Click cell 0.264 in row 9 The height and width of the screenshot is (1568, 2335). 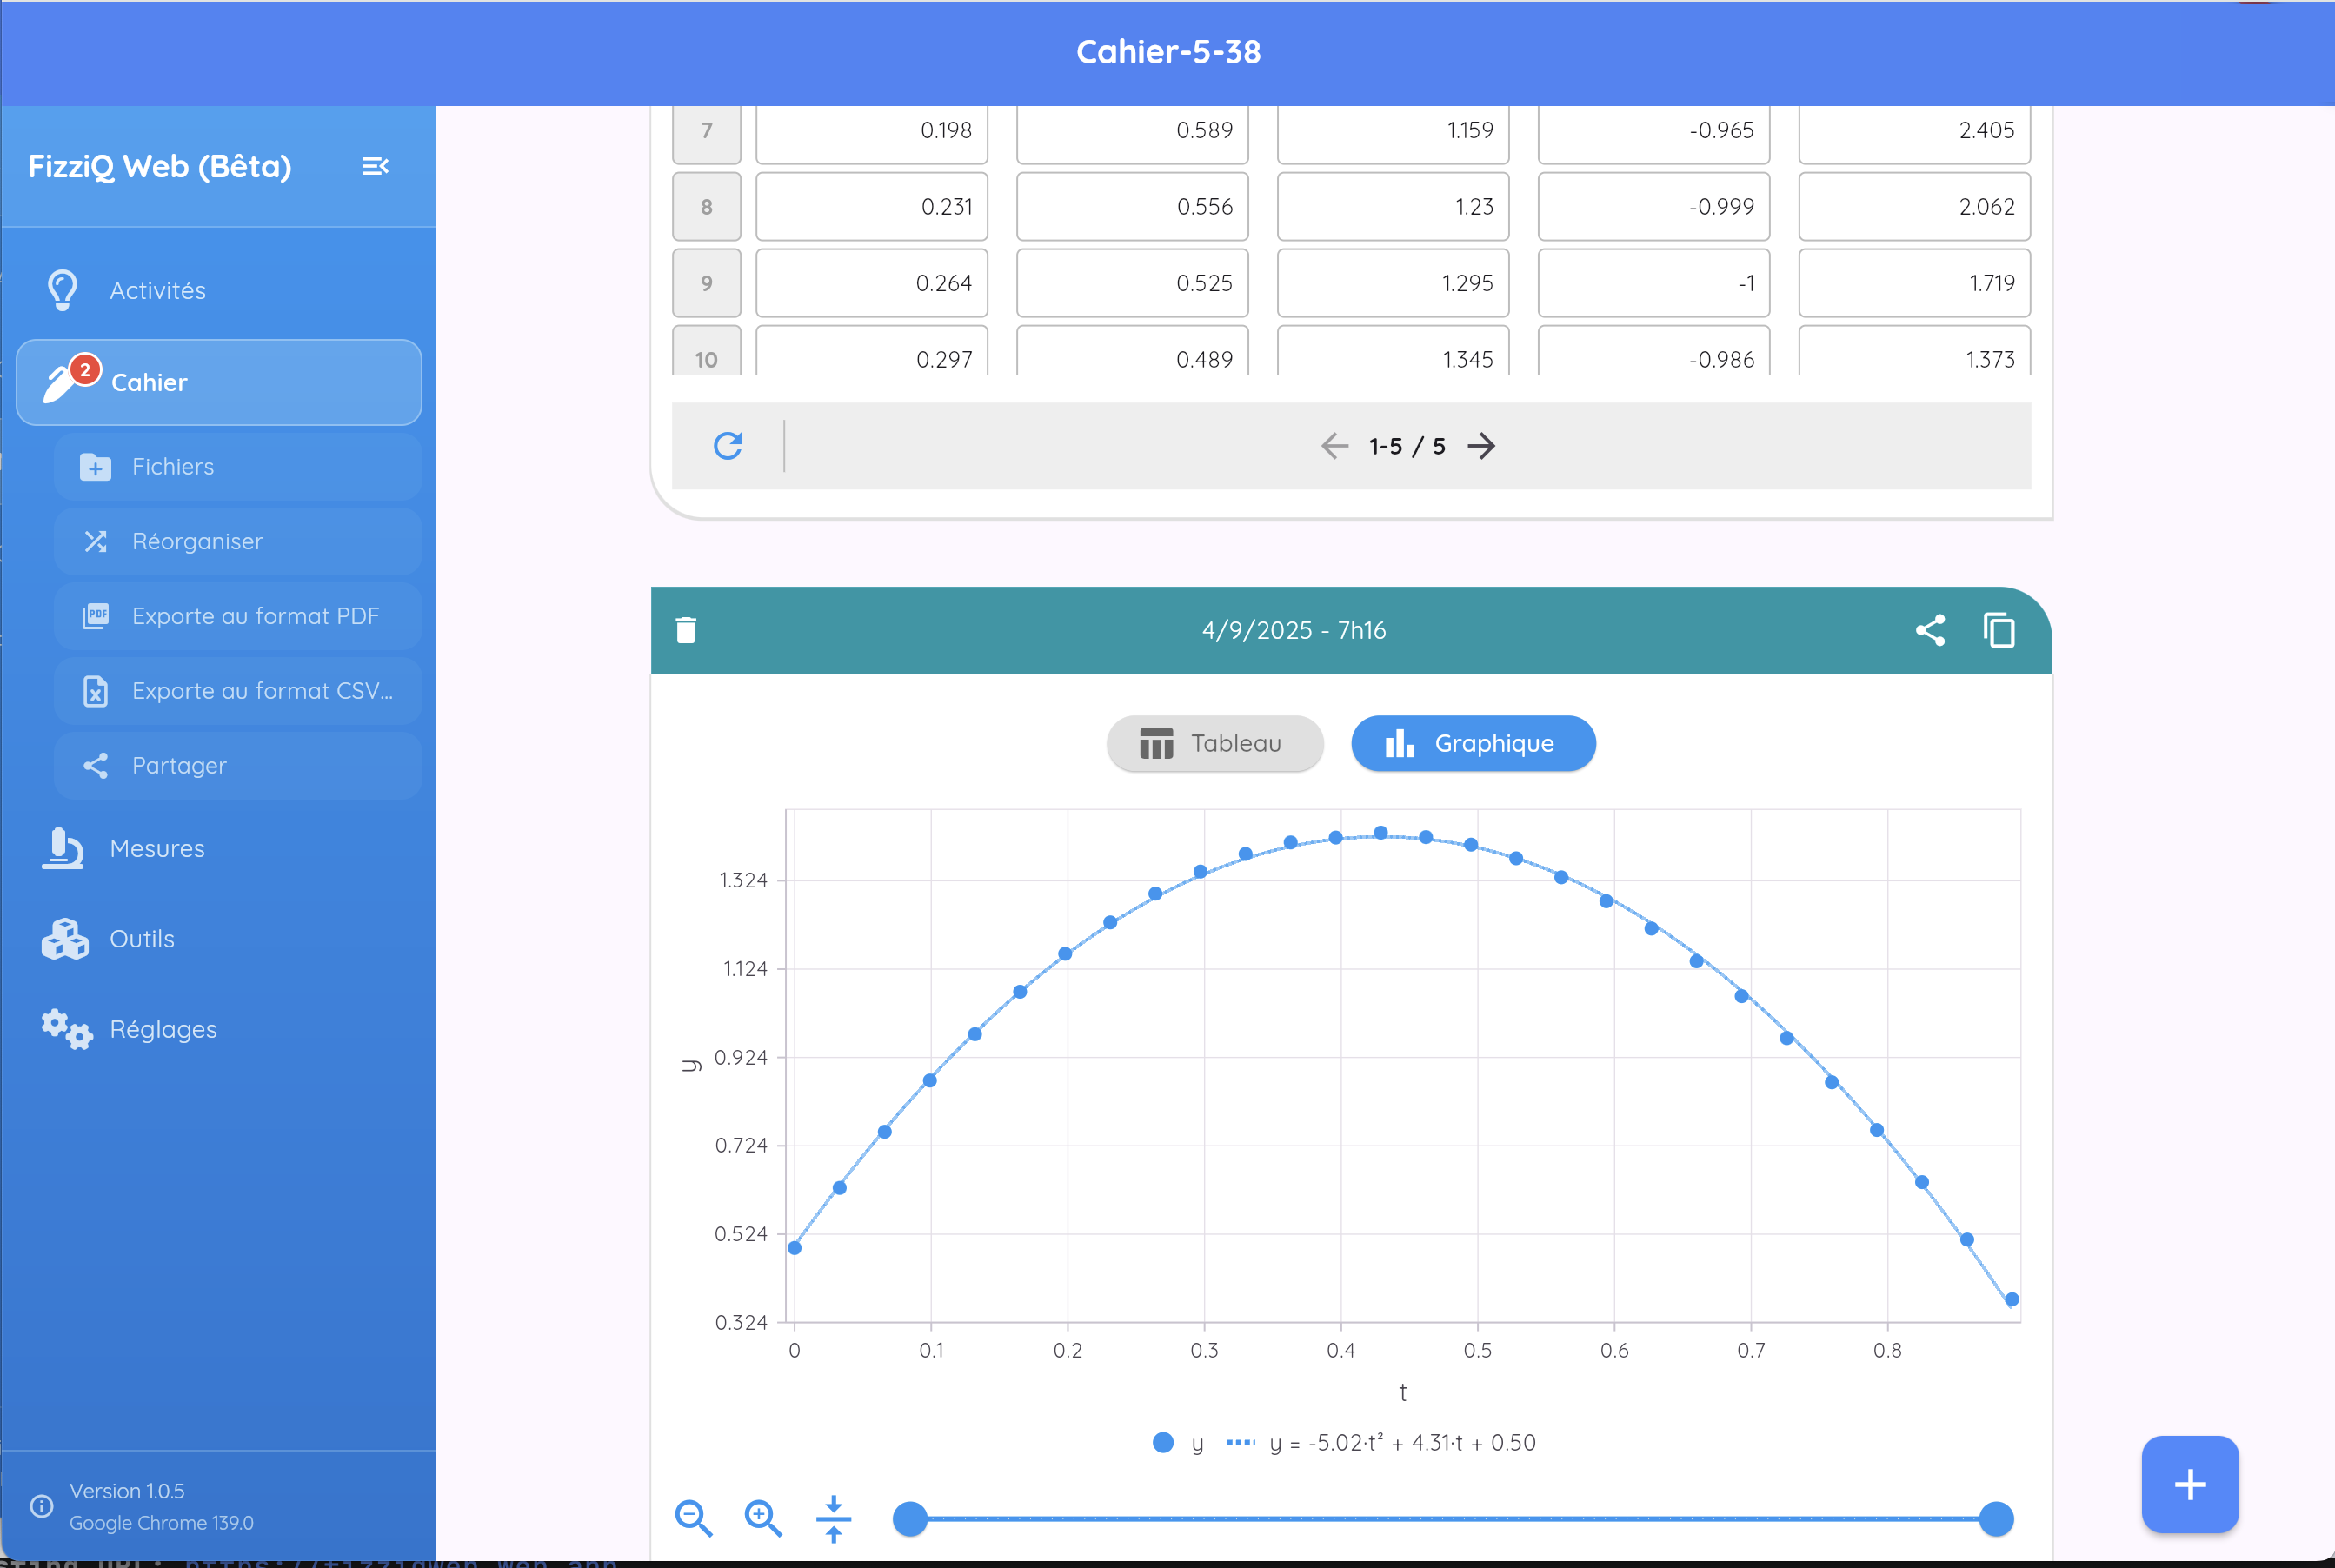(872, 283)
